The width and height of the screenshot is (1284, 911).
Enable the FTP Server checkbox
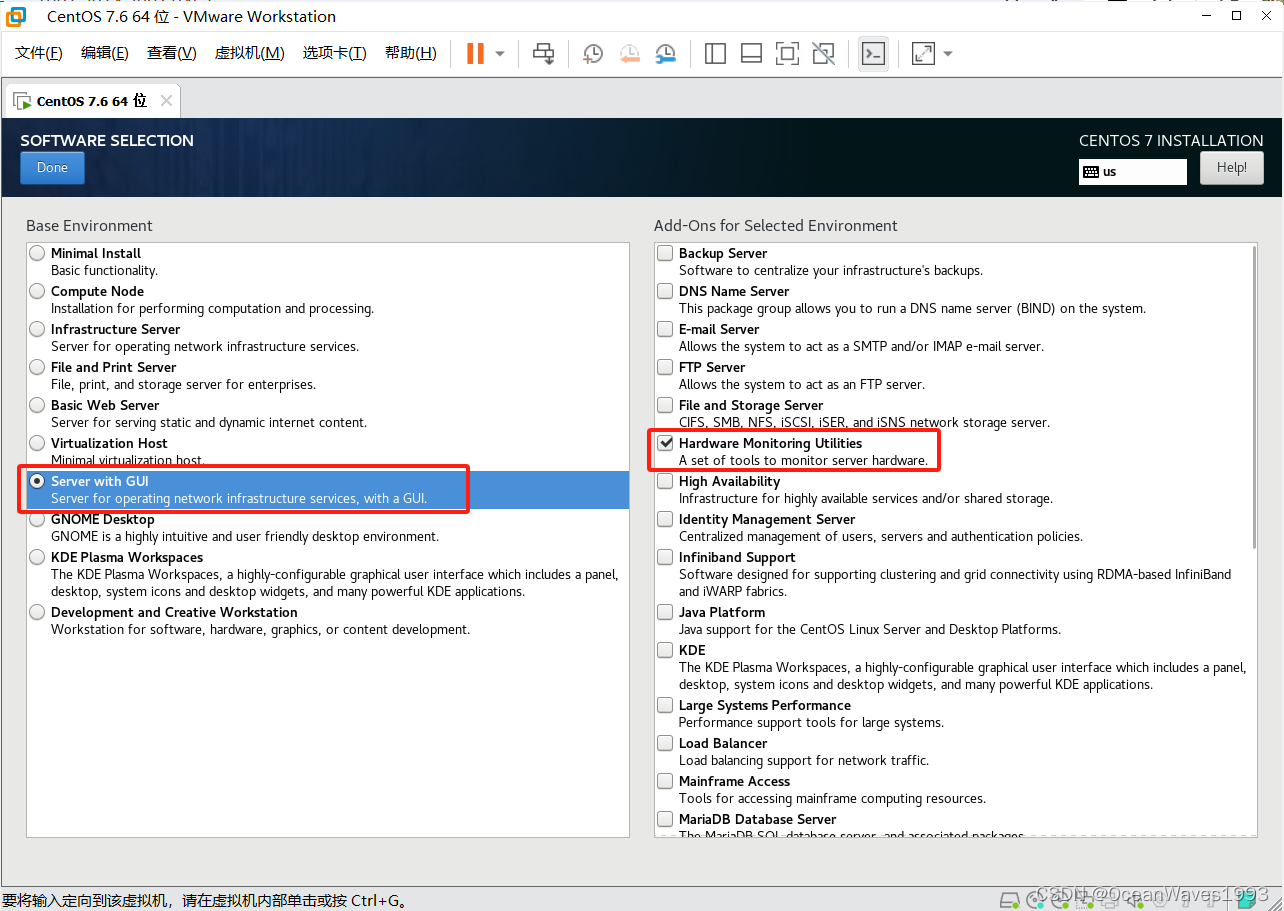pyautogui.click(x=665, y=367)
